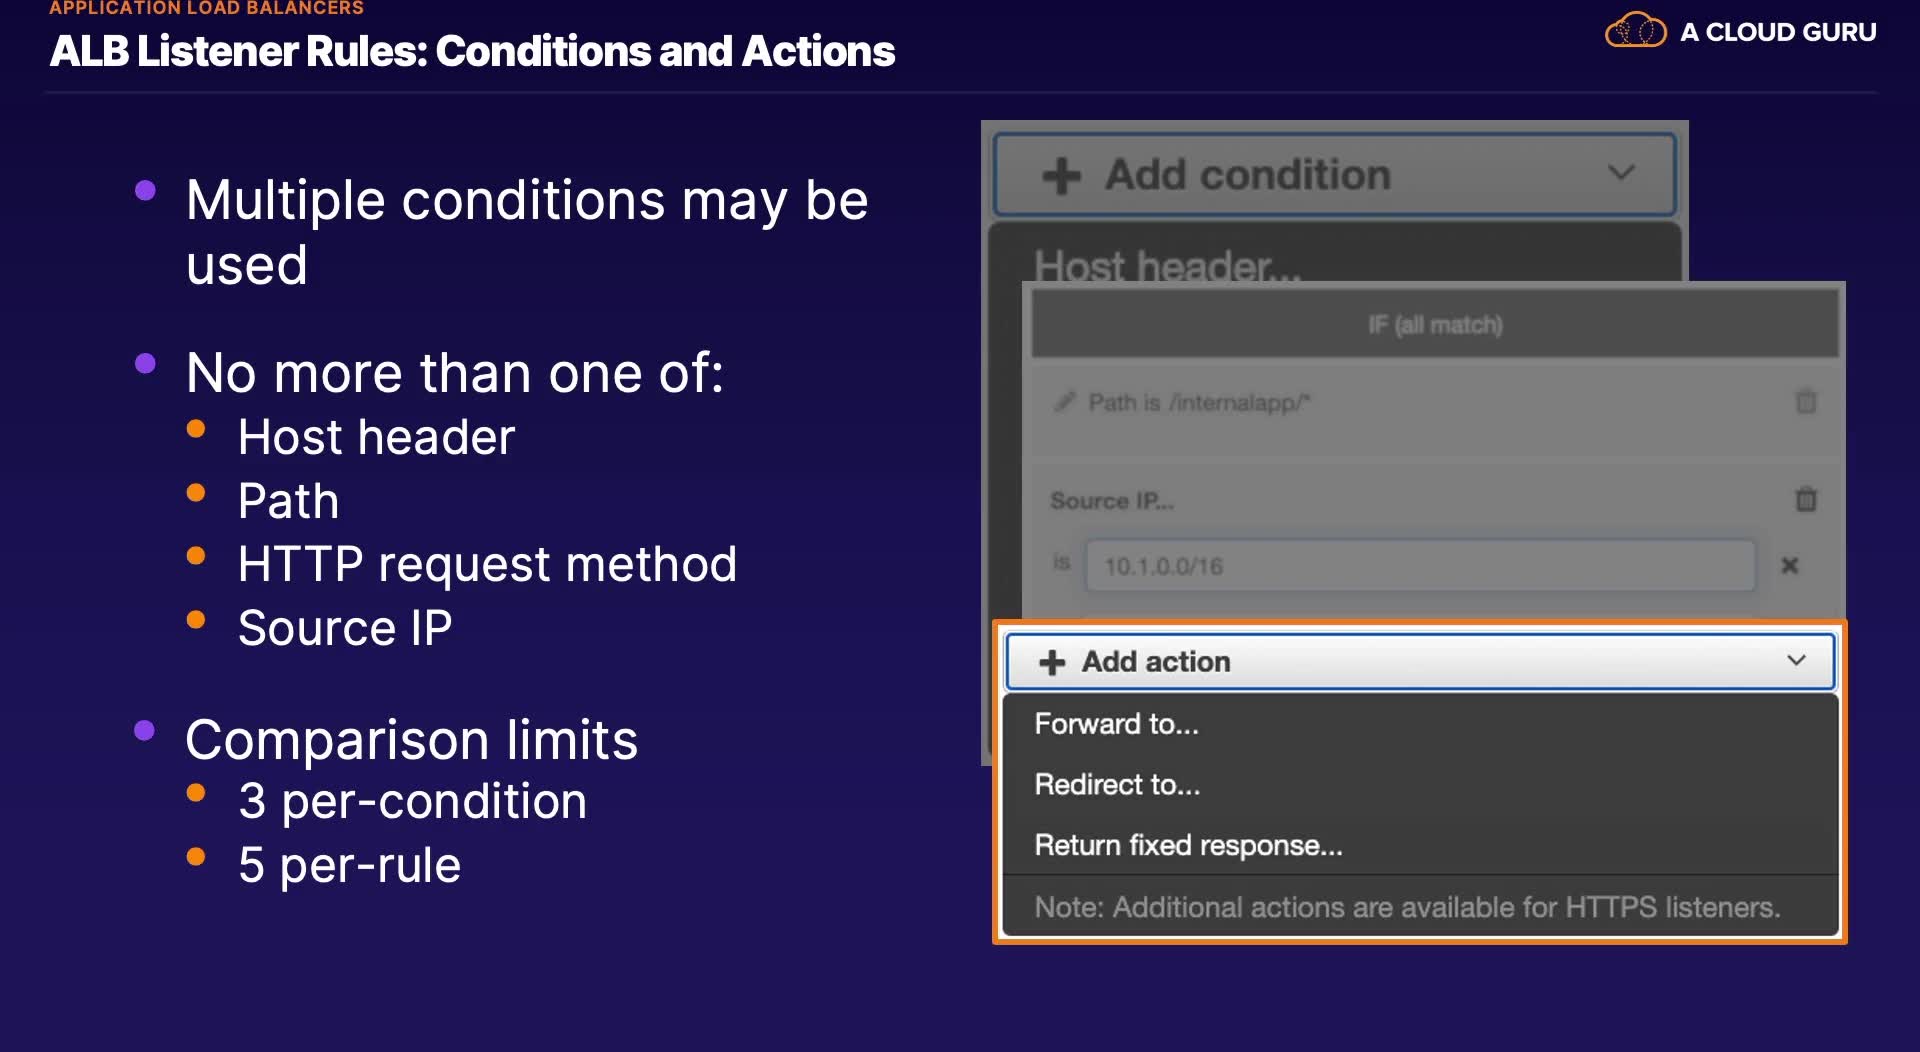This screenshot has width=1920, height=1052.
Task: Click the Source IP... condition label
Action: pos(1111,501)
